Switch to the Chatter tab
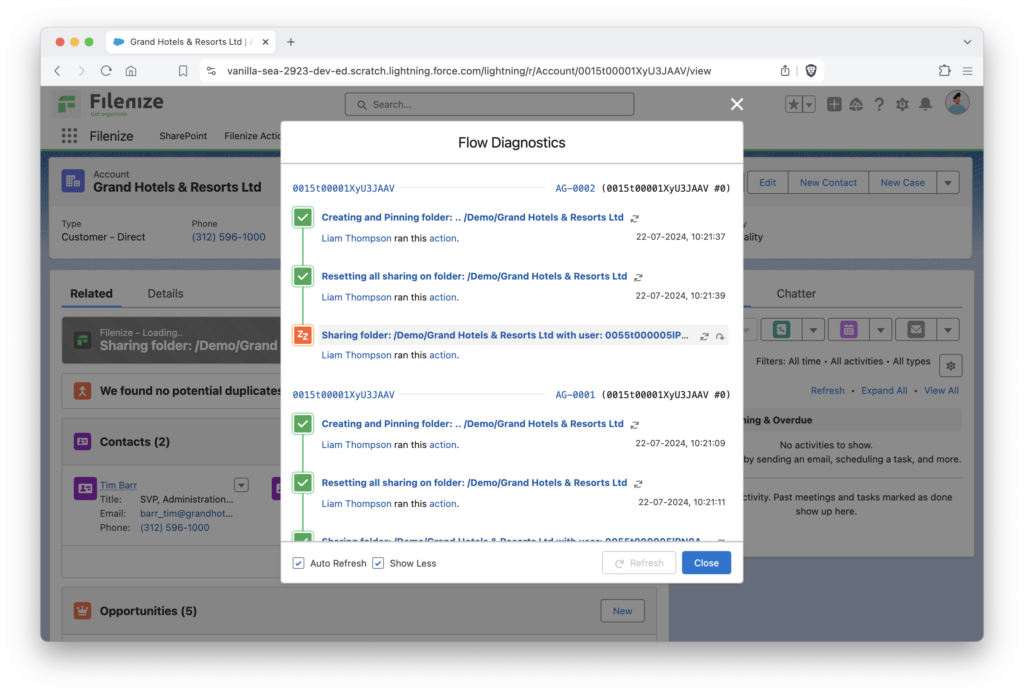 [795, 294]
